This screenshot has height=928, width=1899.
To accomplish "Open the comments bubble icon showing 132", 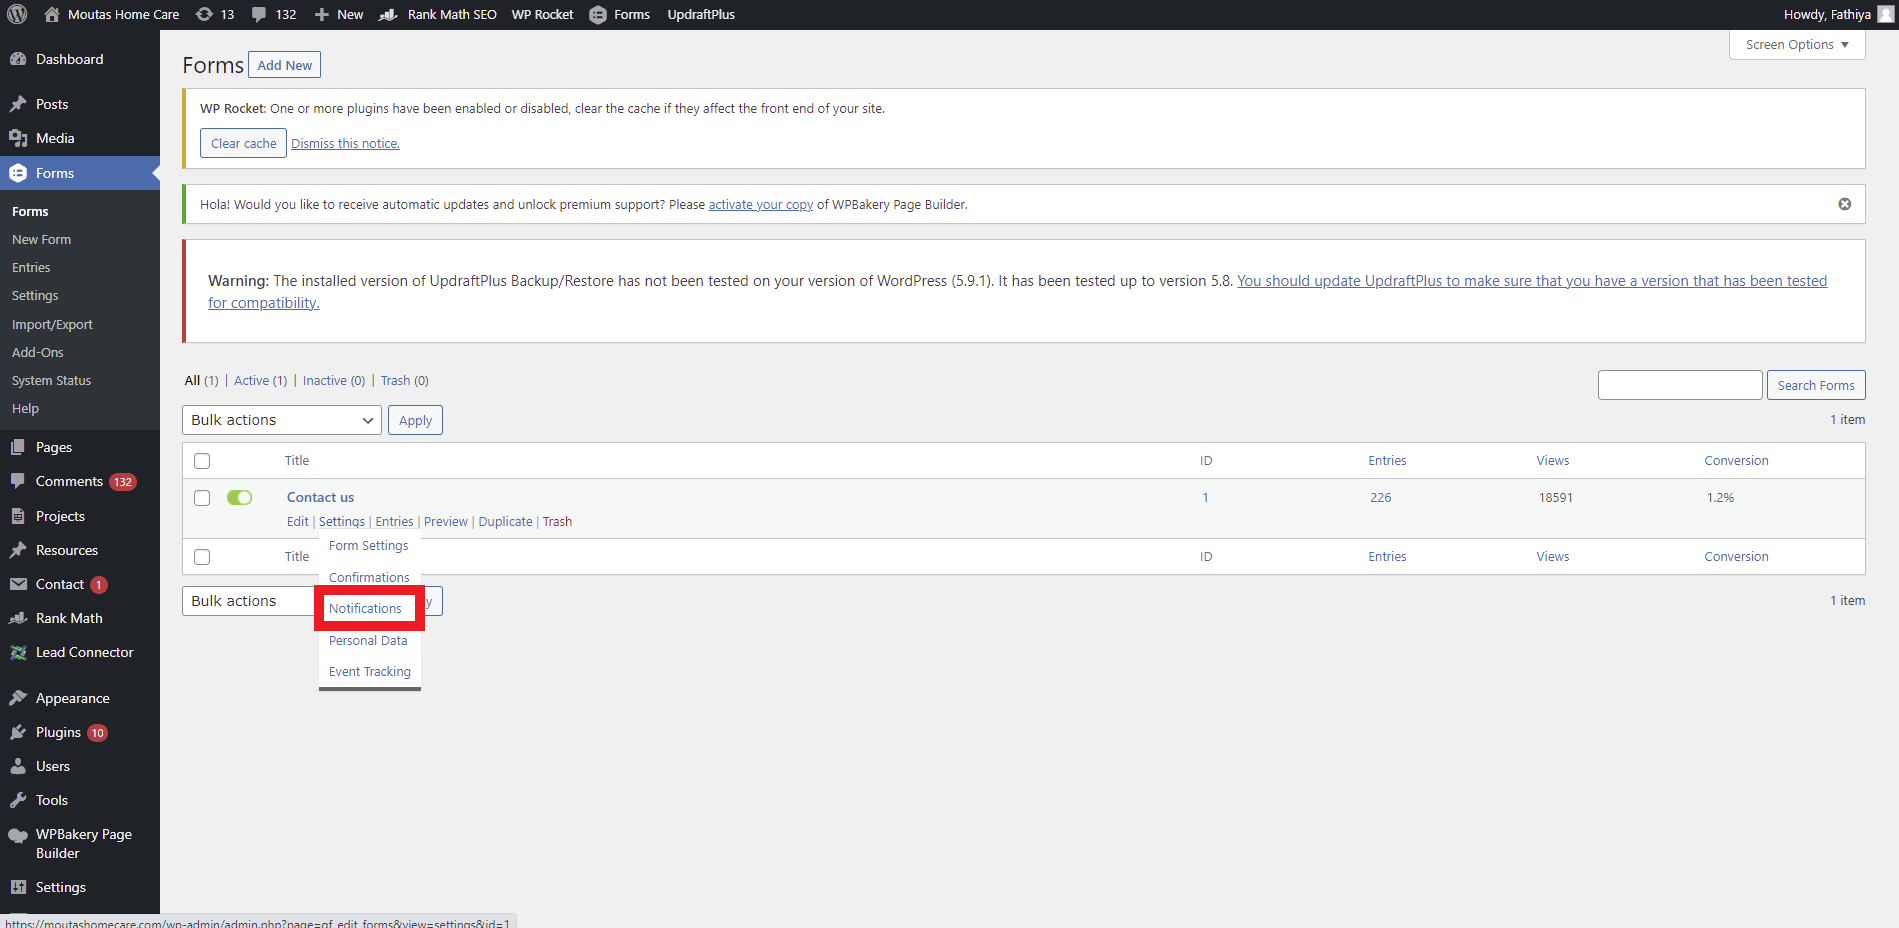I will point(259,14).
